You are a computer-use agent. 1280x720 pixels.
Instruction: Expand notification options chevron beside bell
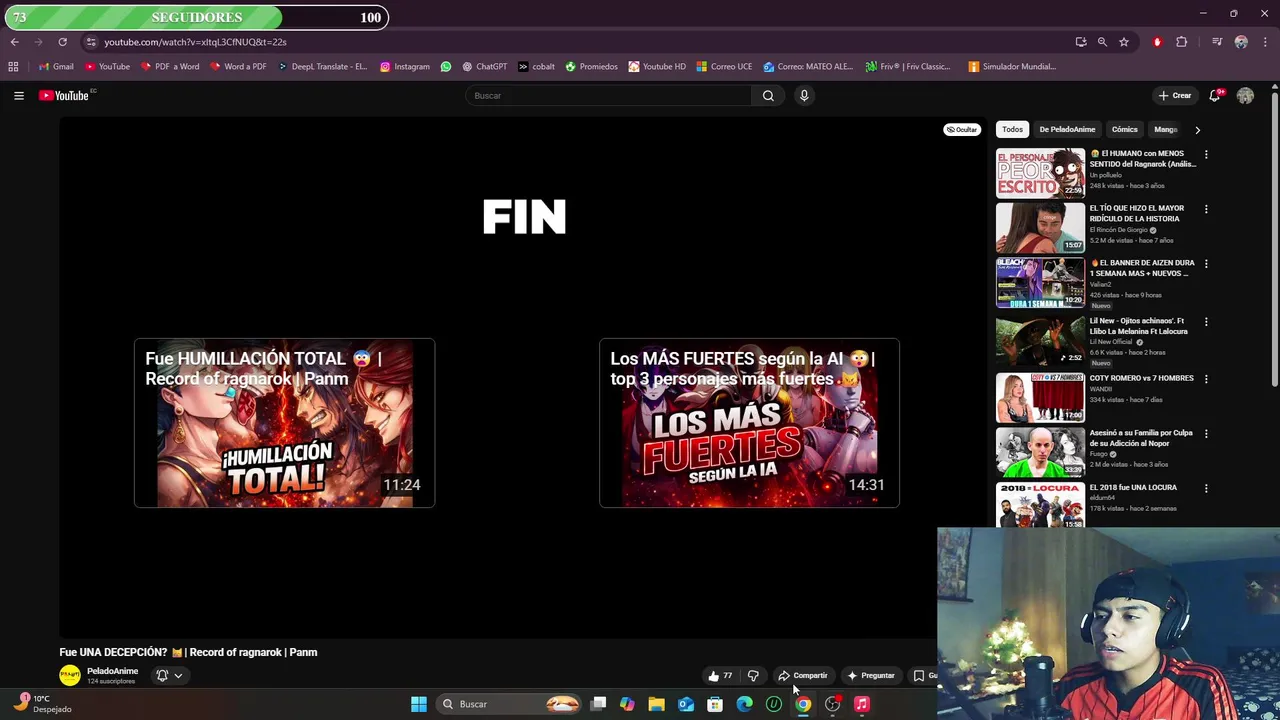(x=178, y=675)
